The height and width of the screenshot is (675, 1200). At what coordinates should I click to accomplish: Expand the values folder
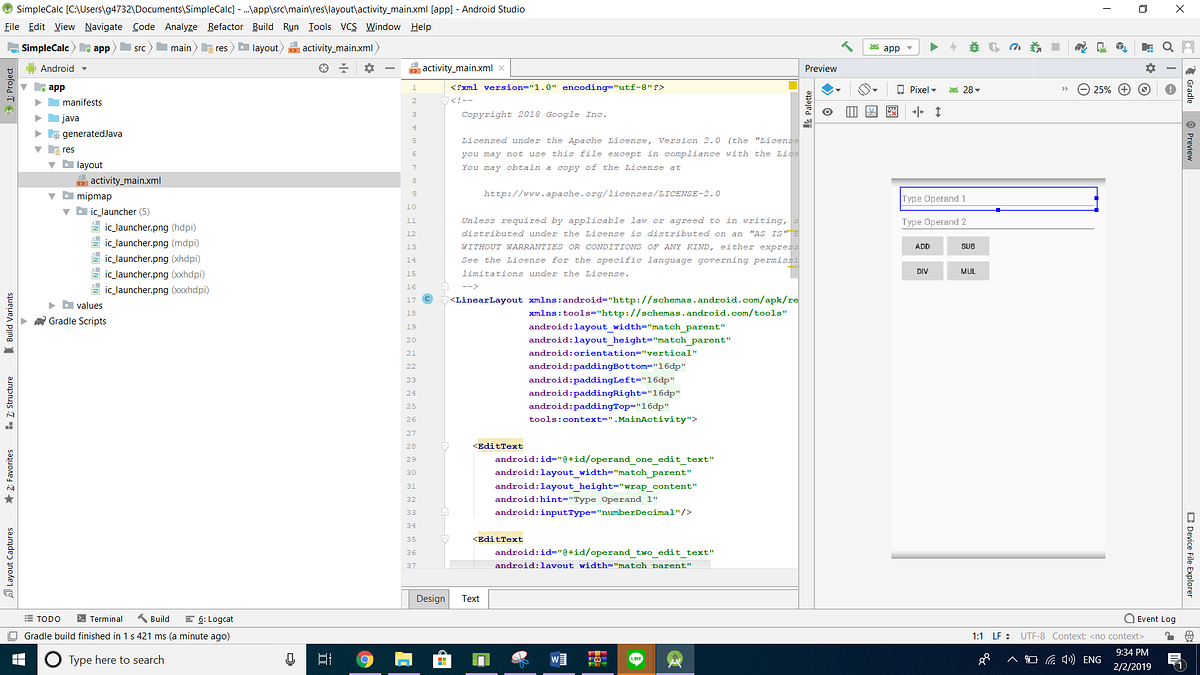point(53,305)
